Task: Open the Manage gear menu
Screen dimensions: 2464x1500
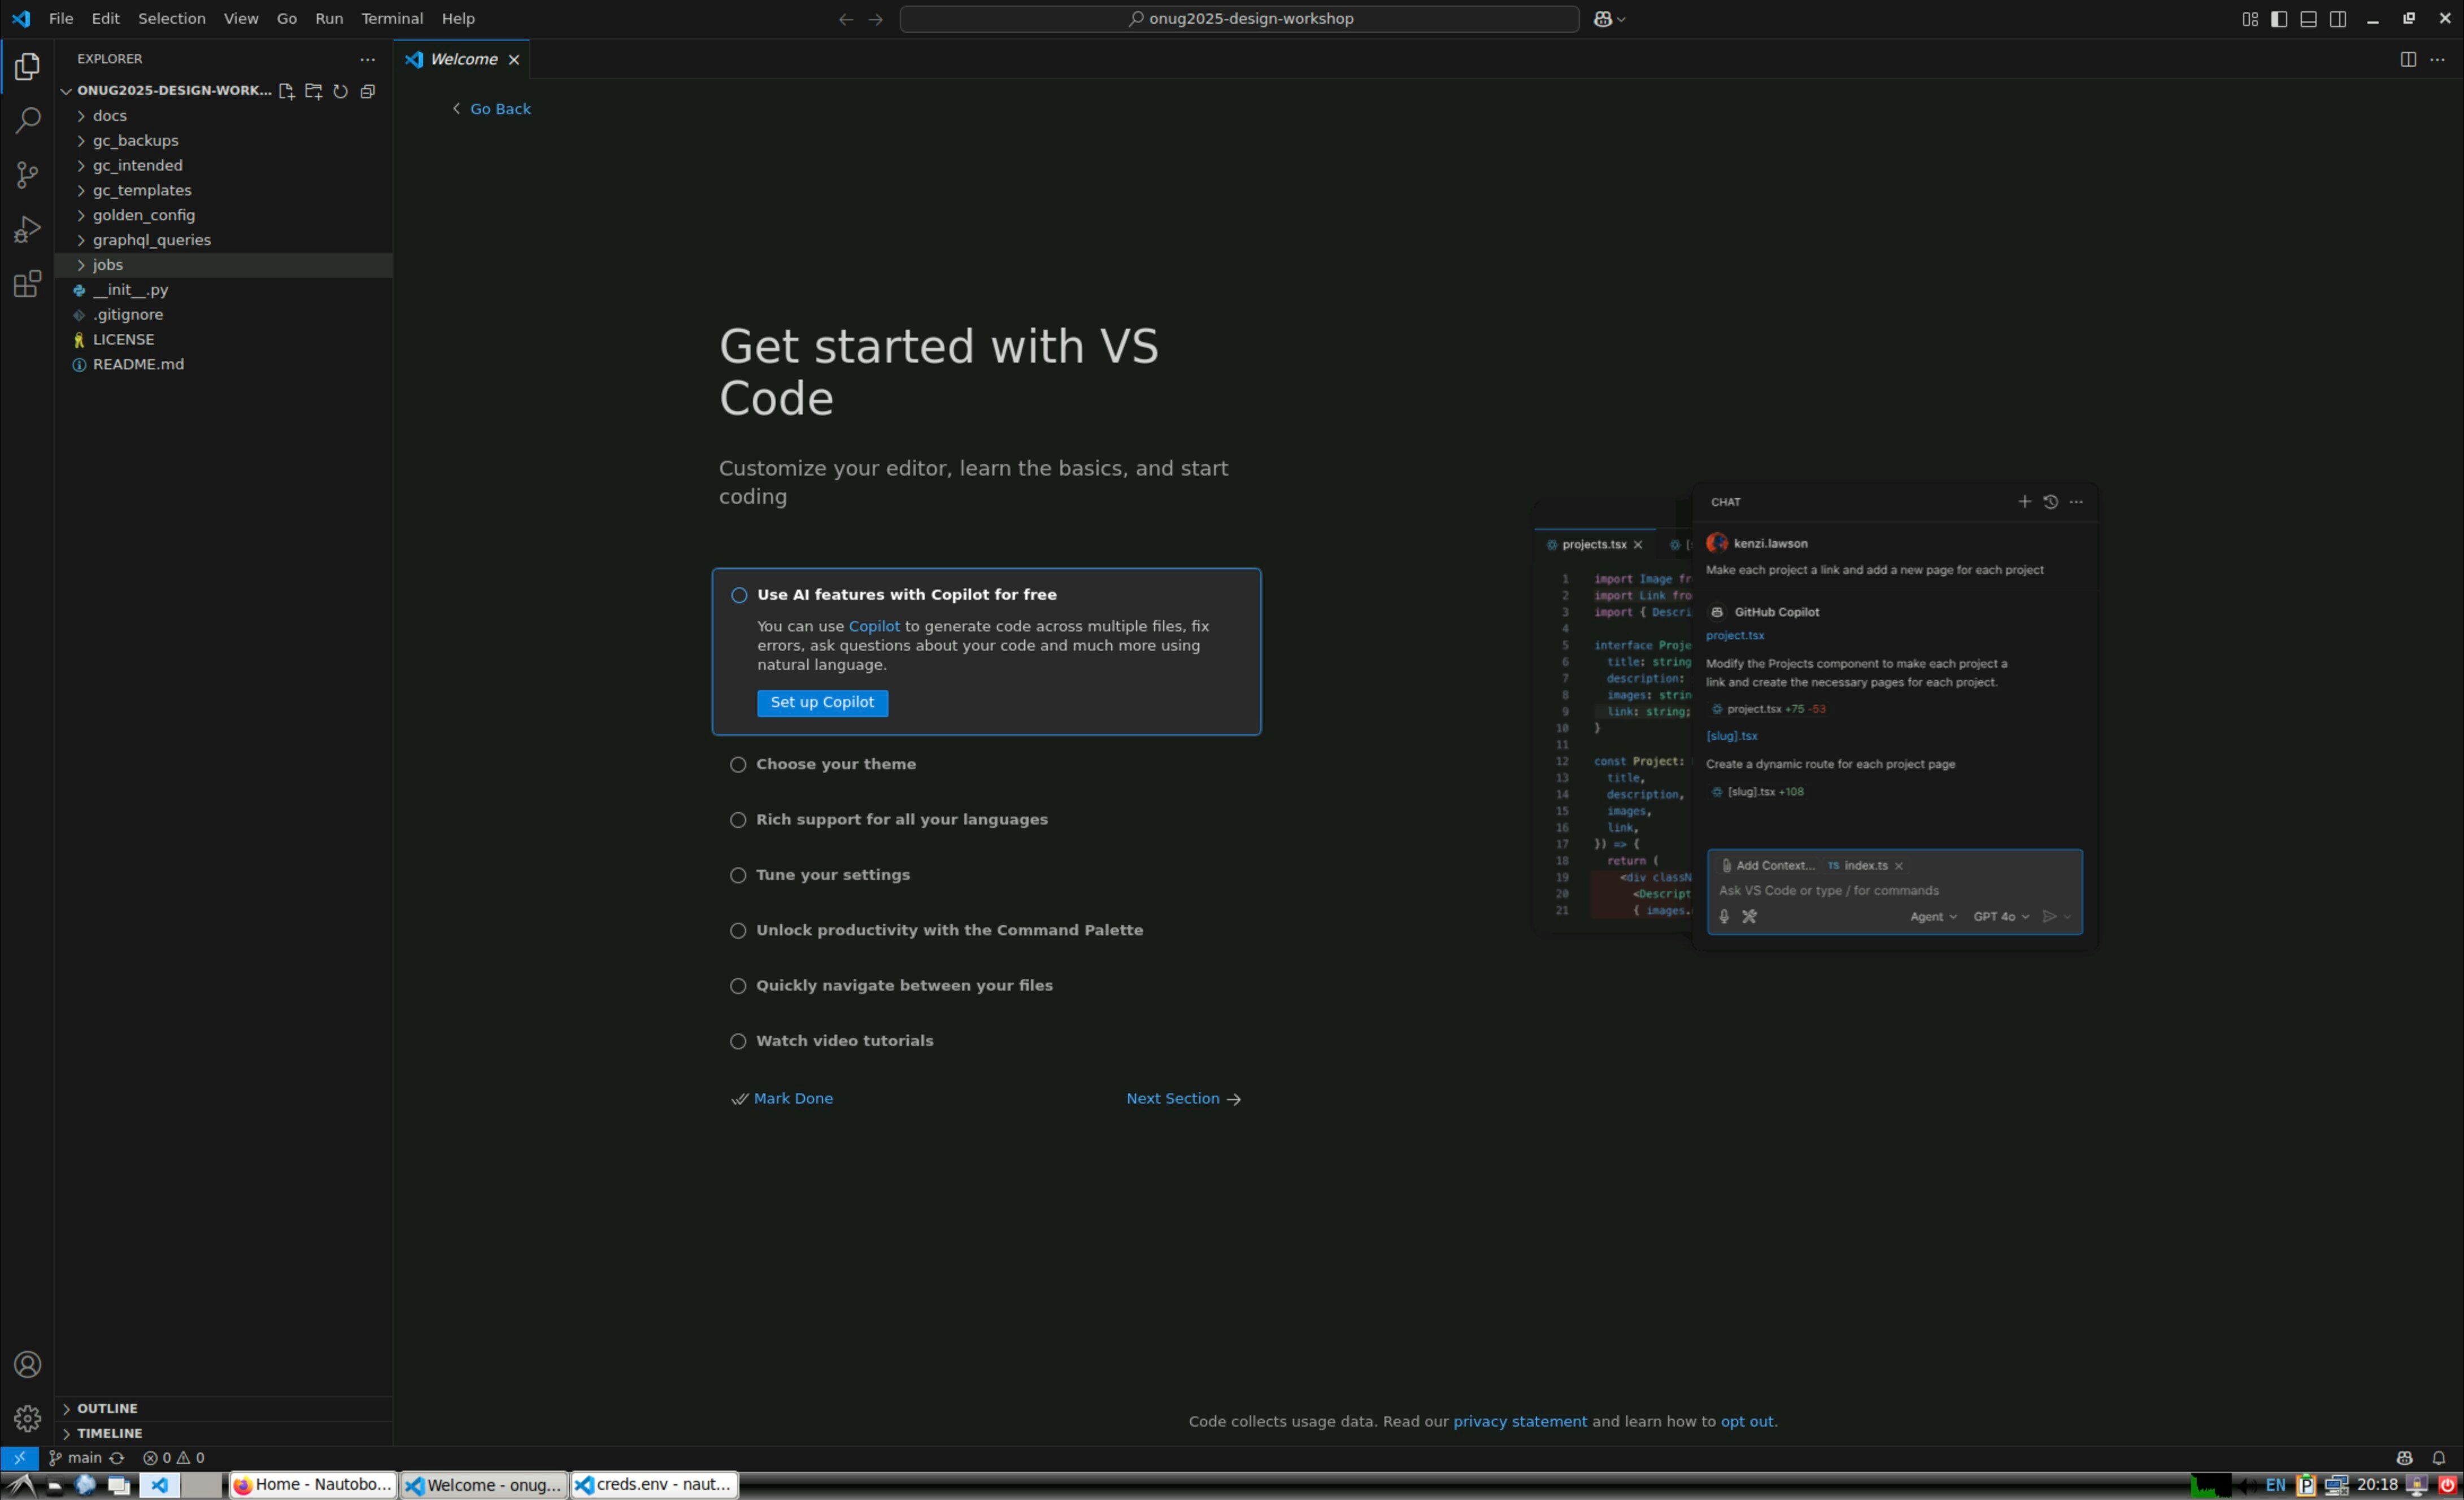Action: (28, 1418)
